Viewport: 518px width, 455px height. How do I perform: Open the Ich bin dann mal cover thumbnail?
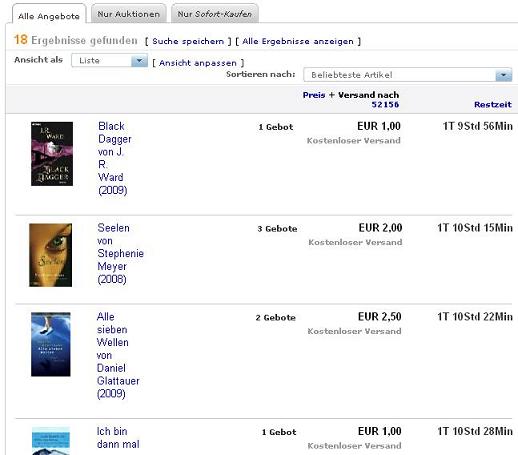click(51, 441)
